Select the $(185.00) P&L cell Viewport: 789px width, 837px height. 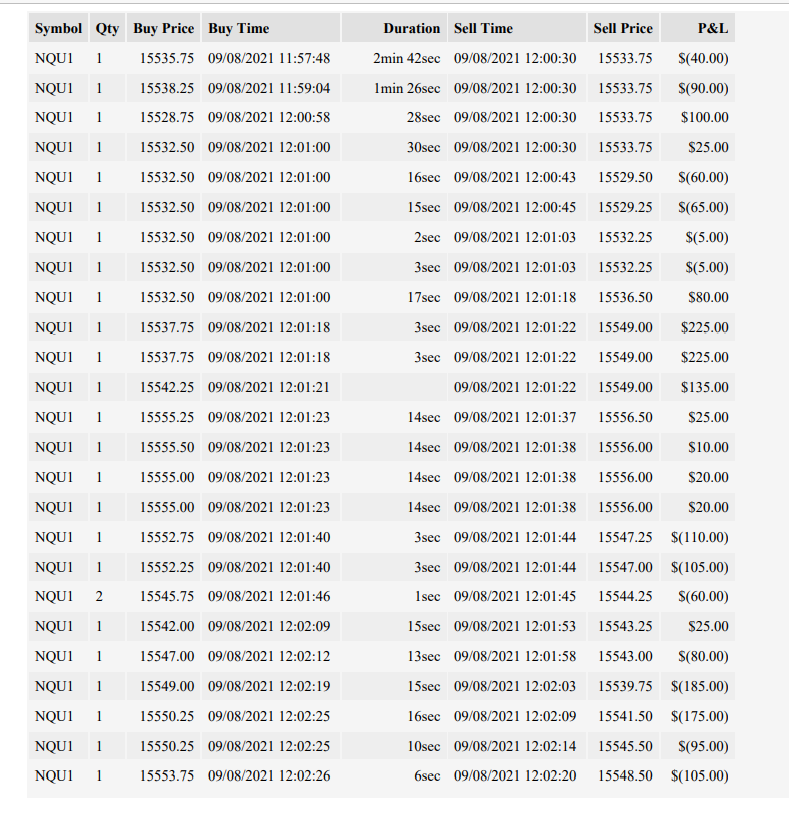(698, 686)
